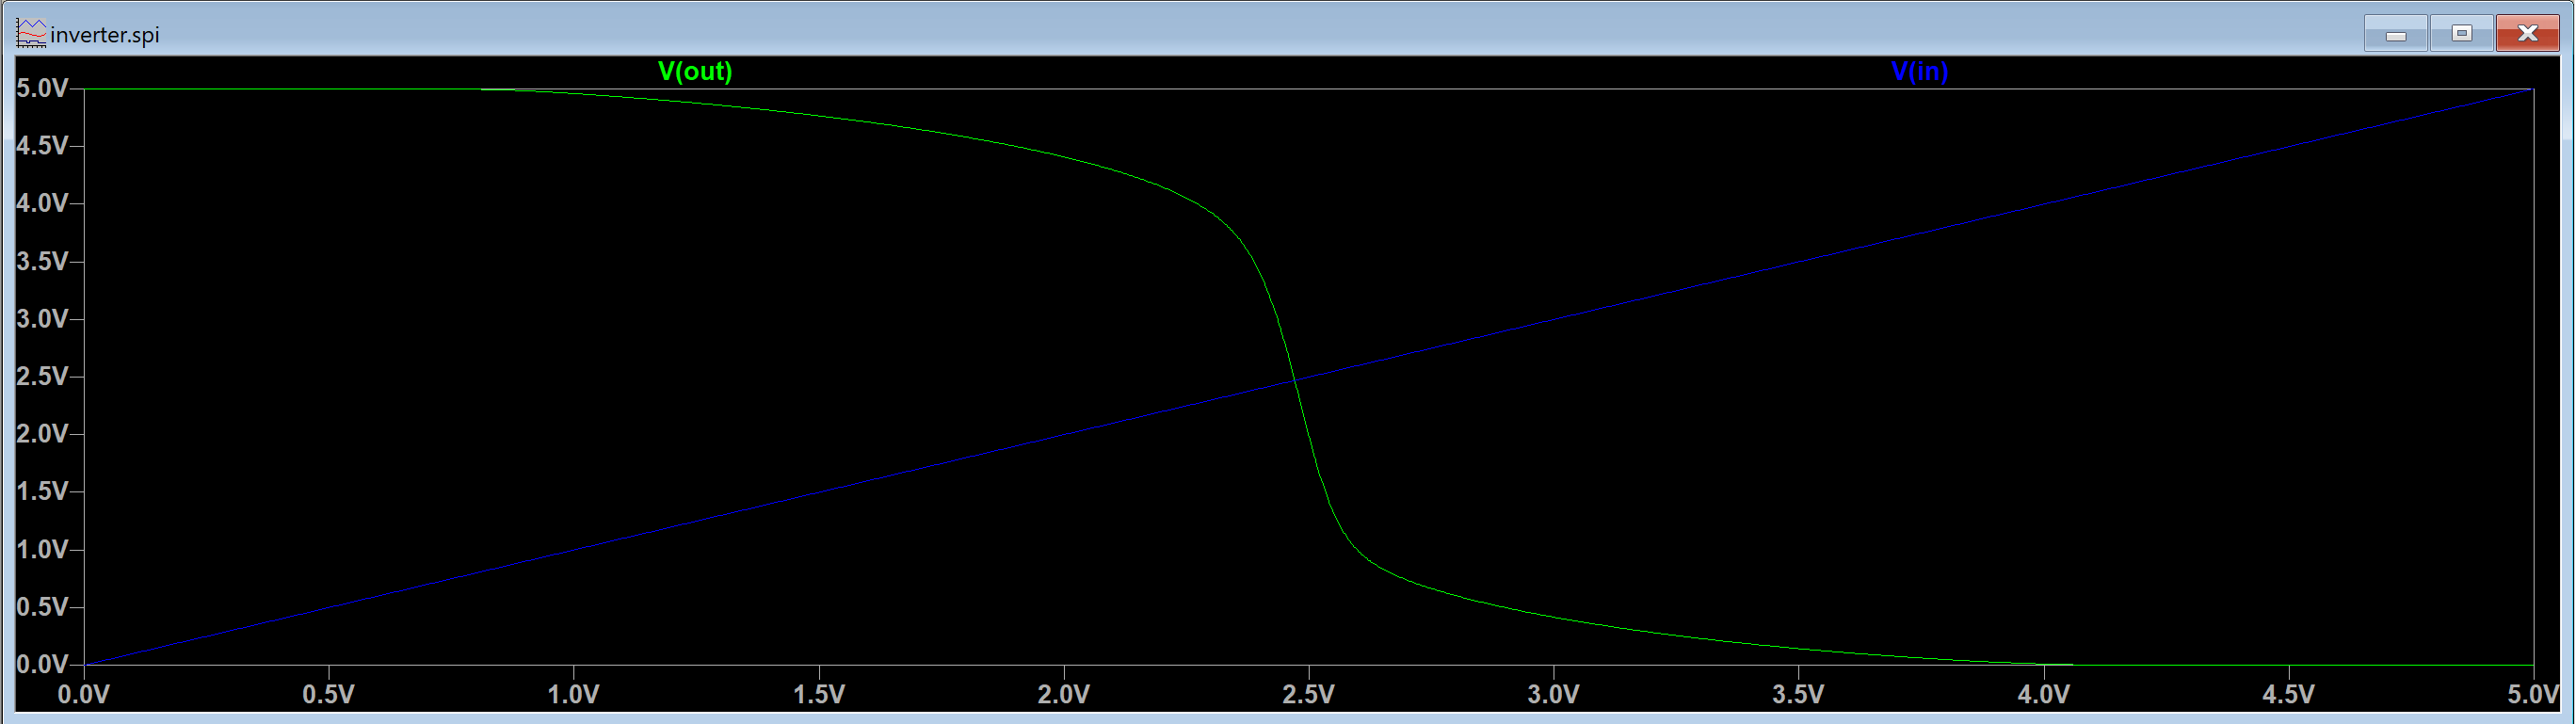Click the V(out) trace label
Image resolution: width=2576 pixels, height=724 pixels.
click(695, 71)
